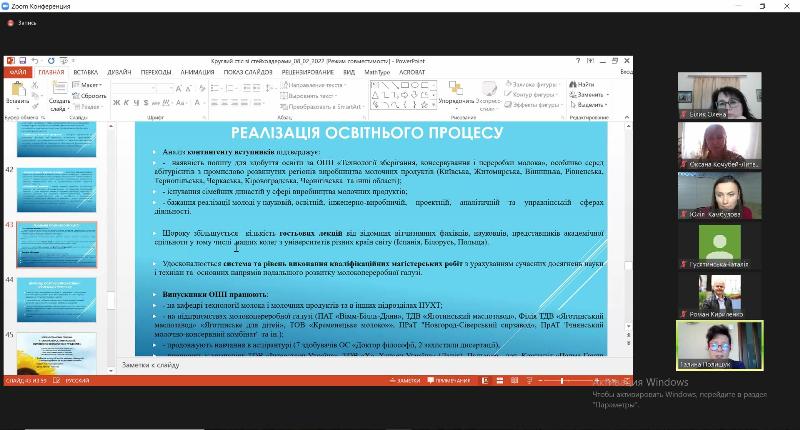Open the Layout (Макет) dropdown
The height and width of the screenshot is (430, 800).
(x=87, y=85)
